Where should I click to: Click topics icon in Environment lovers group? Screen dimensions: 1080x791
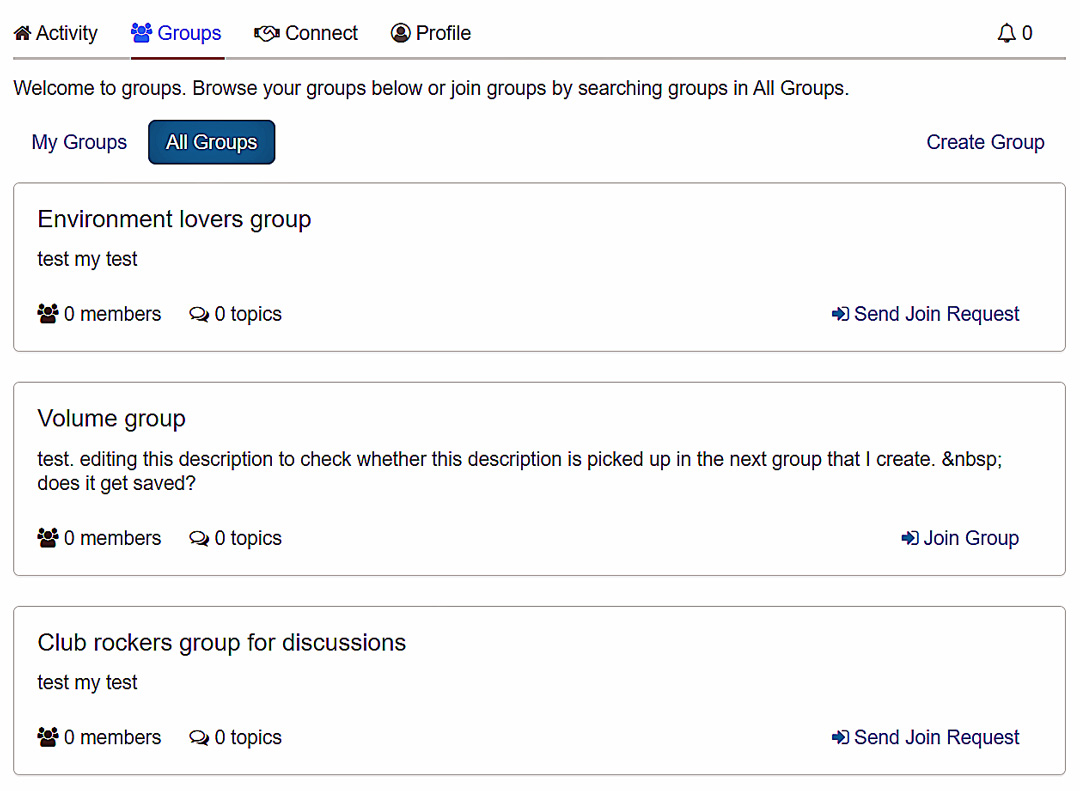tap(199, 314)
